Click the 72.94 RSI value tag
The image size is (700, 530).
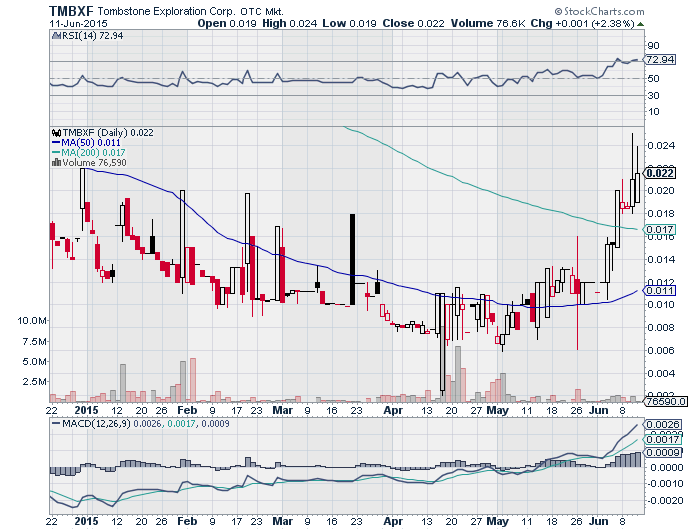[x=660, y=59]
